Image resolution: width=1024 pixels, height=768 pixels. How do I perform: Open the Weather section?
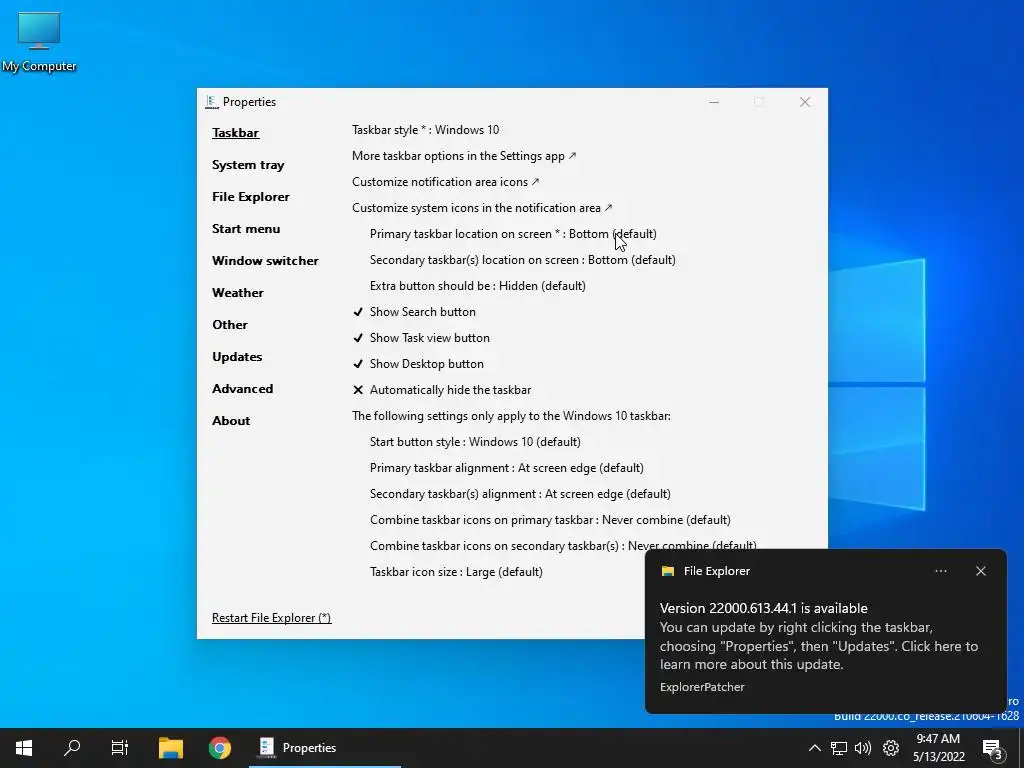click(238, 293)
